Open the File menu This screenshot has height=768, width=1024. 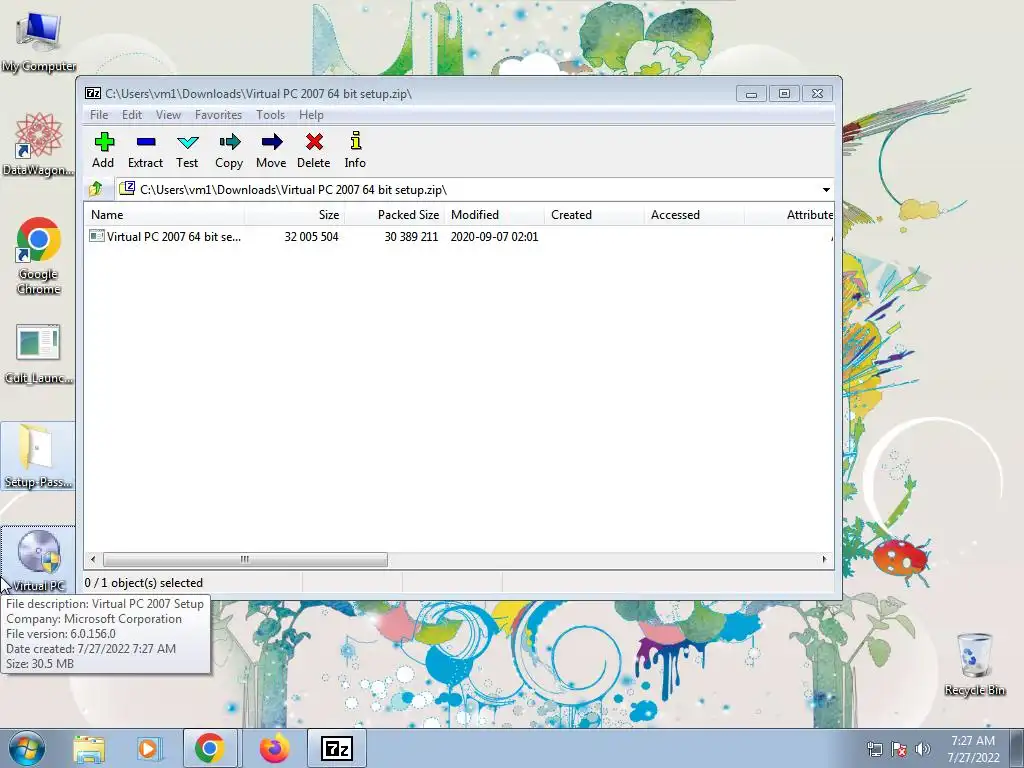click(x=99, y=115)
